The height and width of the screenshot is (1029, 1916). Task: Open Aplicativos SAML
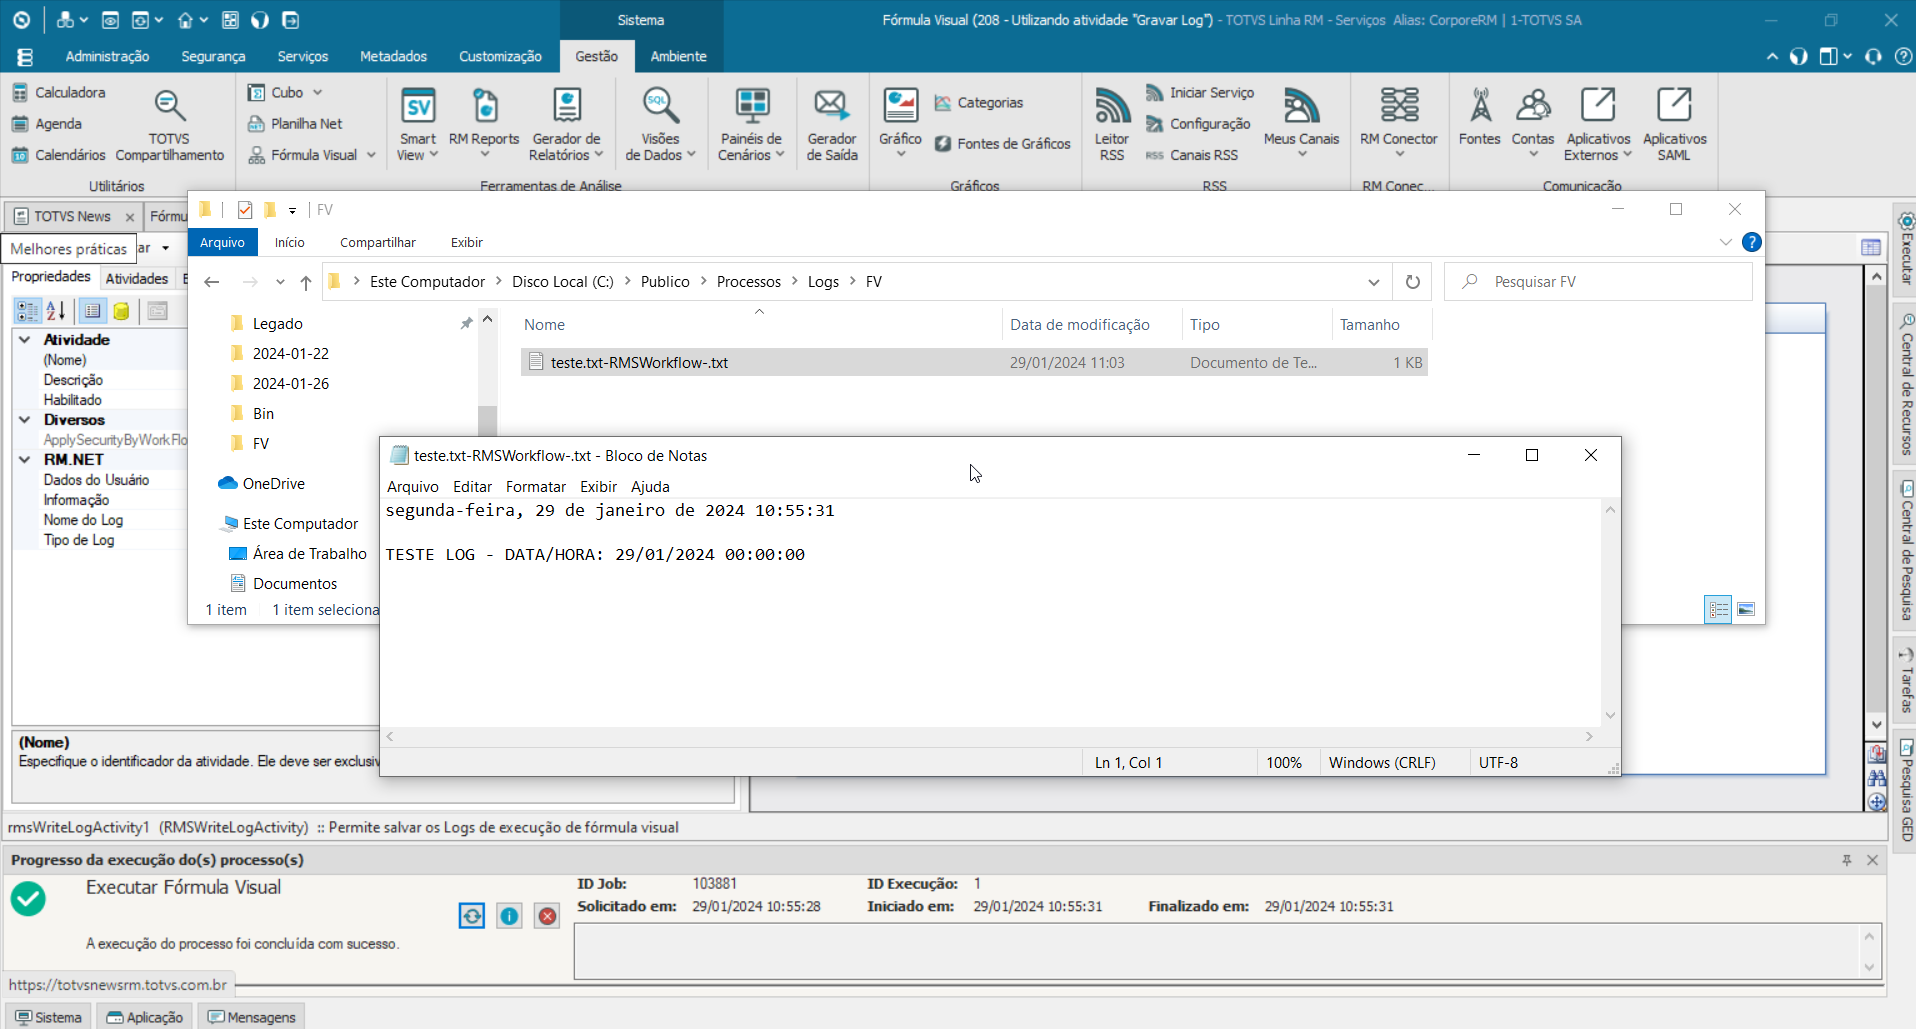click(x=1674, y=124)
